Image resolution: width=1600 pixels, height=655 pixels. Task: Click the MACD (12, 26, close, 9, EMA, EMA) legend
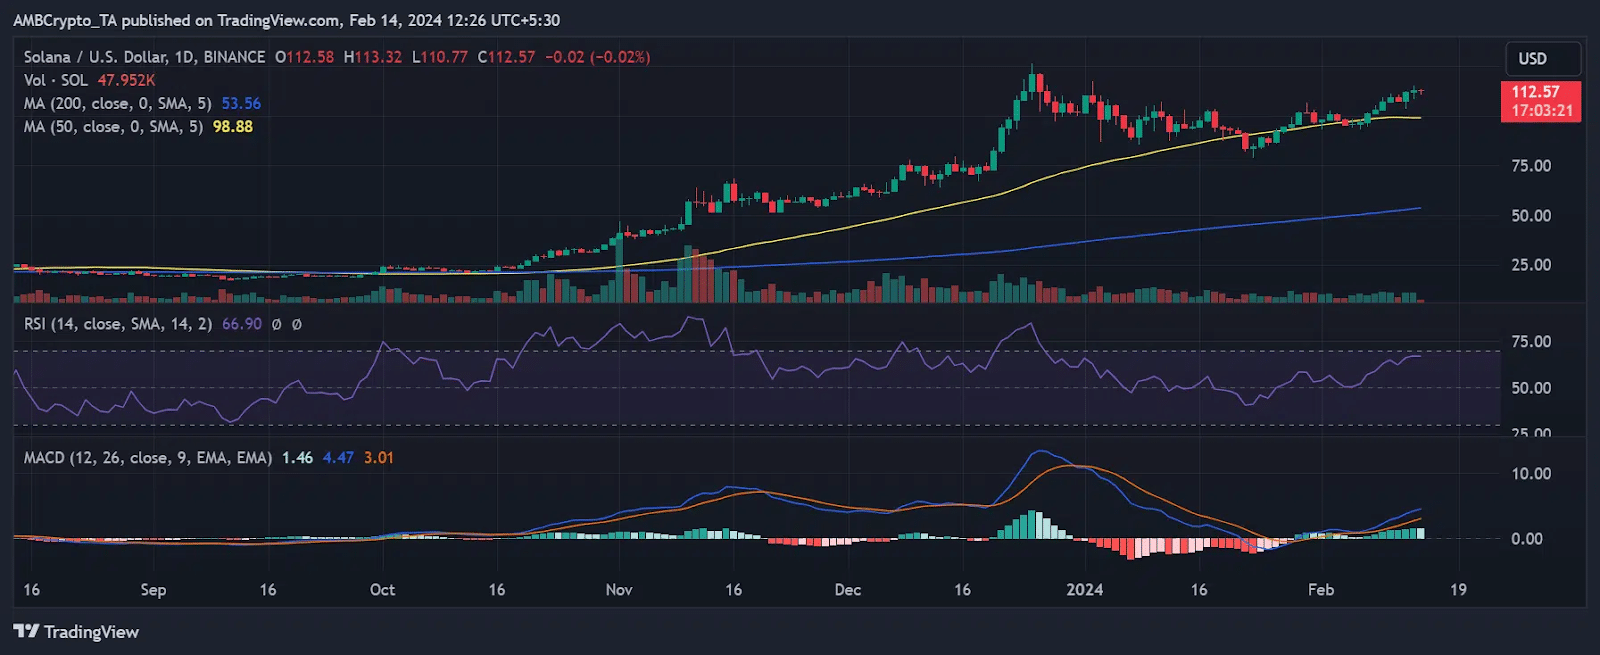[x=148, y=458]
